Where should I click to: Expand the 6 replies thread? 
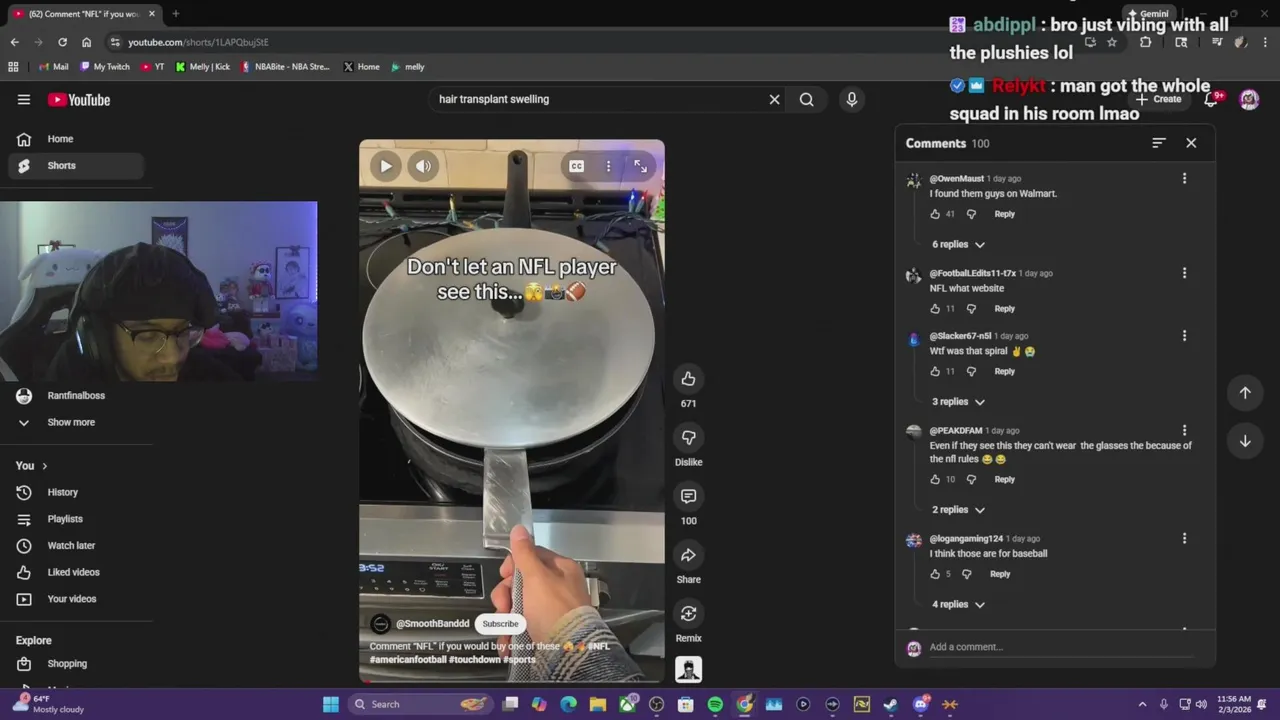click(x=958, y=244)
